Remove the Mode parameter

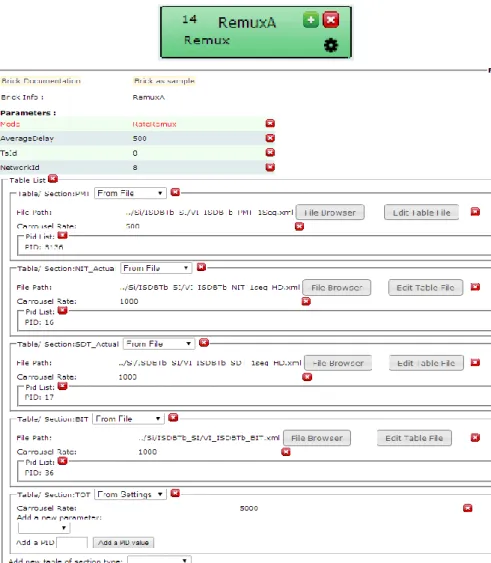(270, 124)
